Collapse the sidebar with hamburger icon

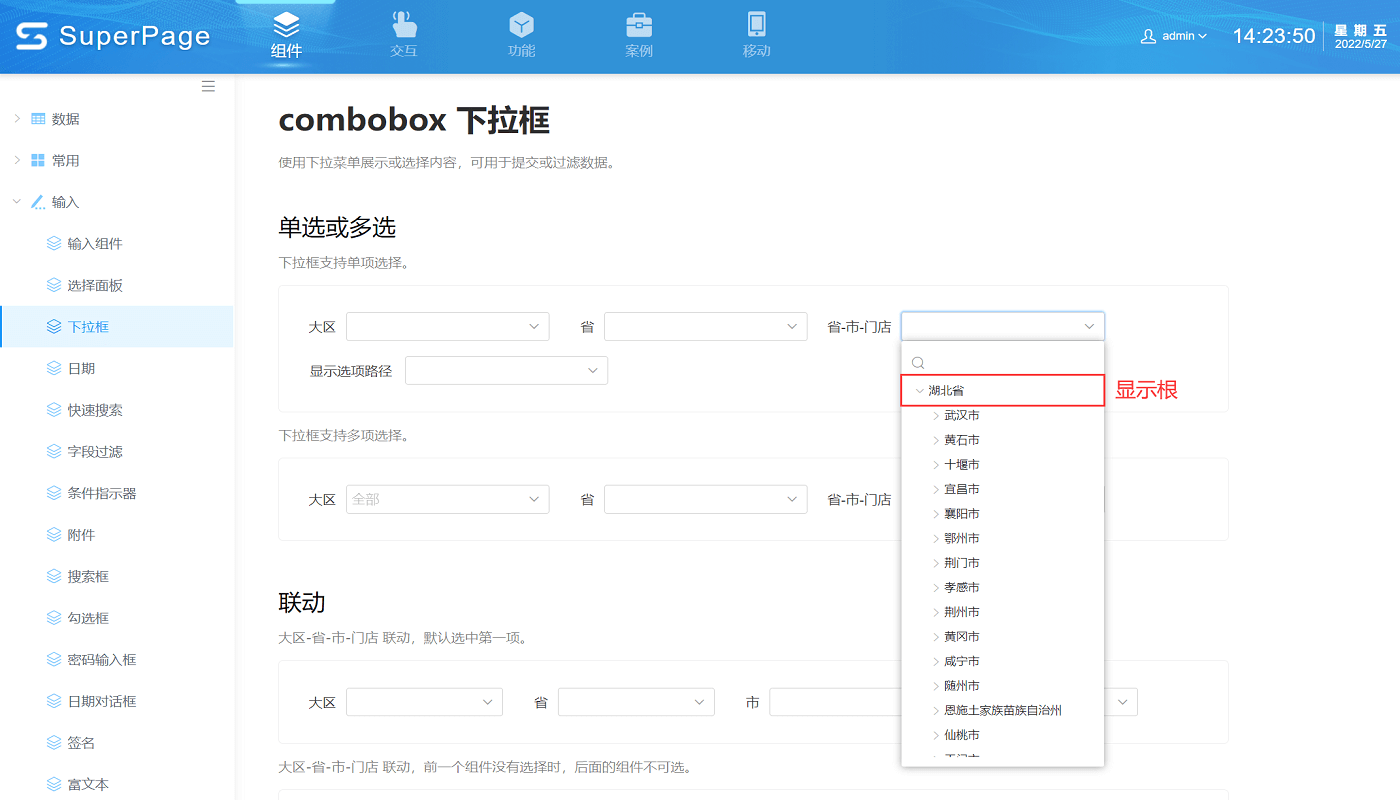[208, 86]
